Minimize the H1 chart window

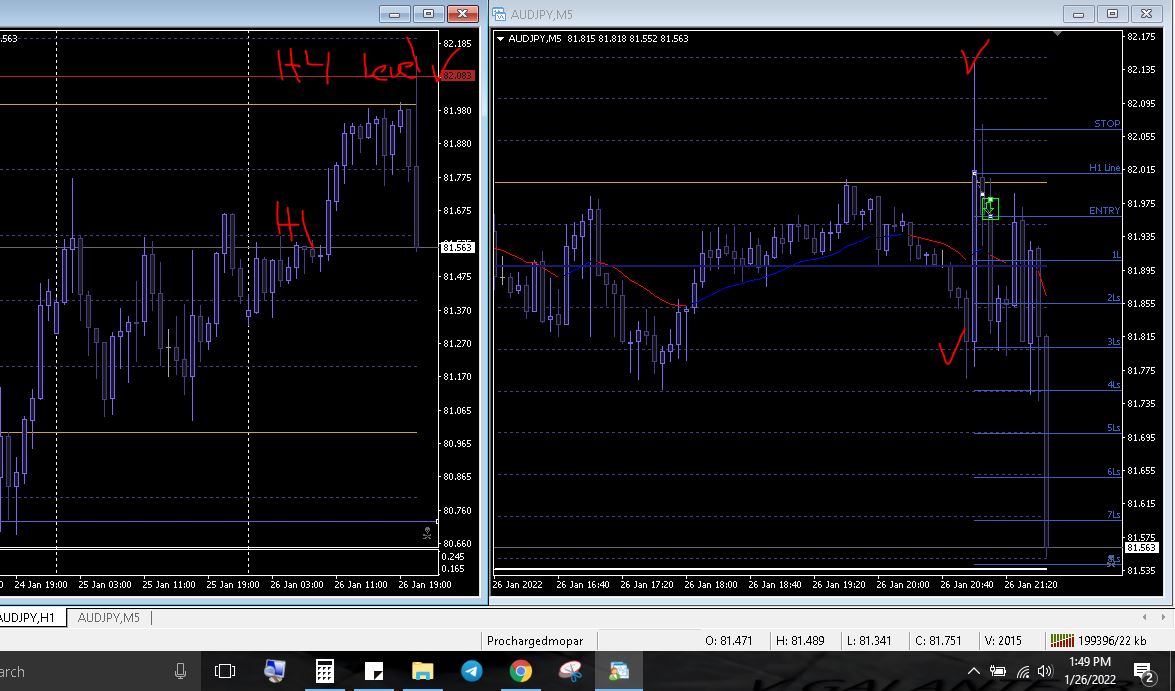(x=394, y=13)
